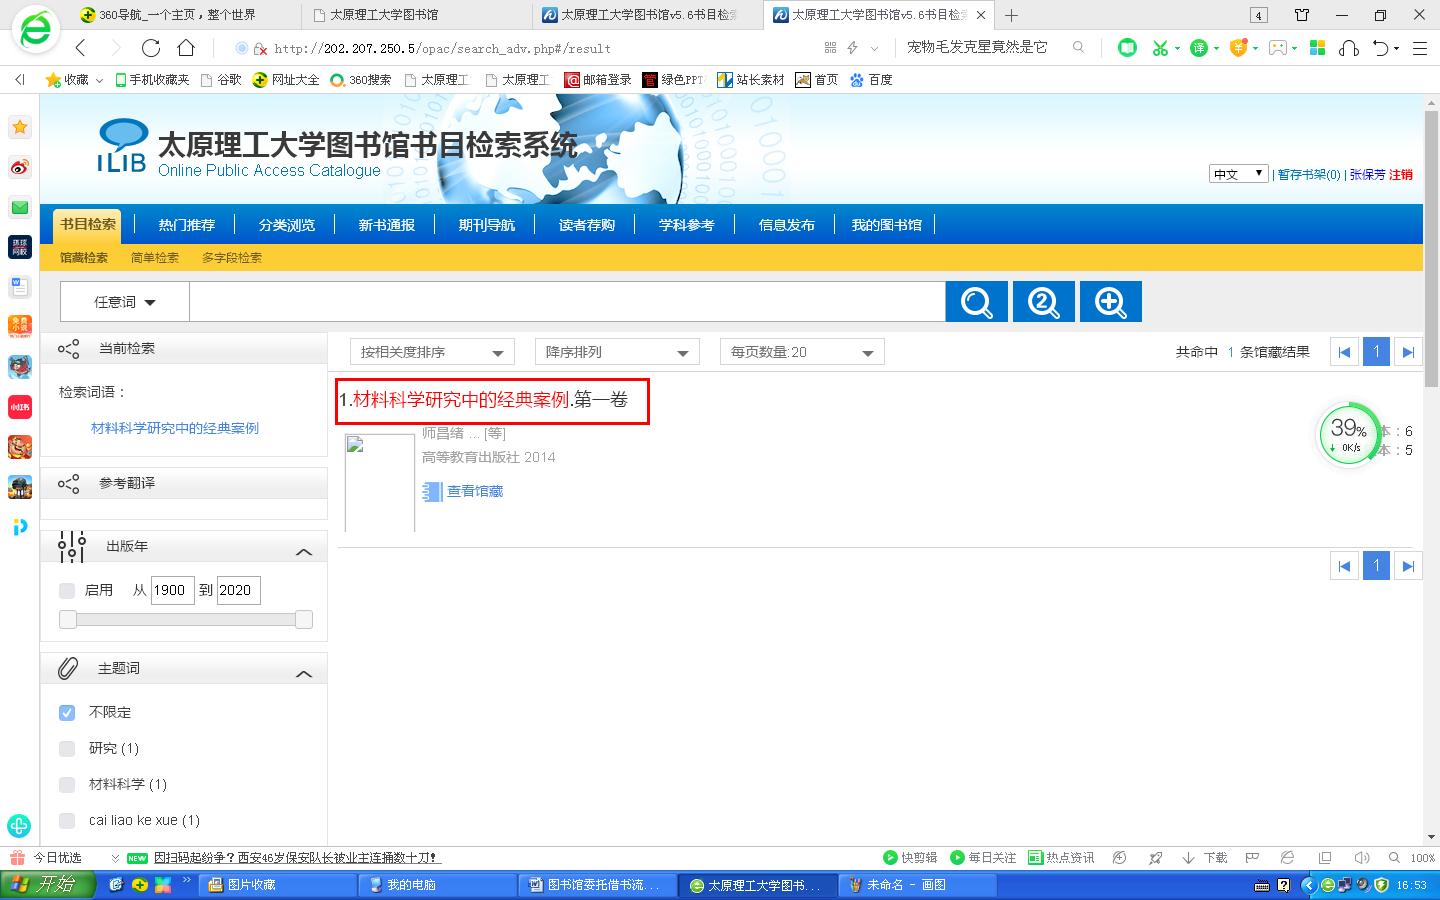The height and width of the screenshot is (900, 1440).
Task: Open the book title 材料科学研究中的经典案例 link
Action: [x=460, y=400]
